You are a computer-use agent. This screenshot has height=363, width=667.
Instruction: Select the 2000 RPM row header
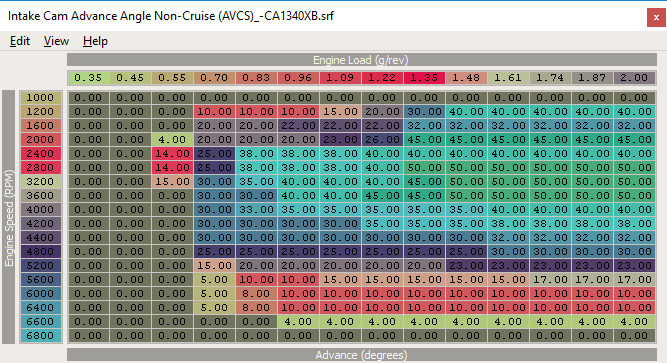click(x=40, y=140)
